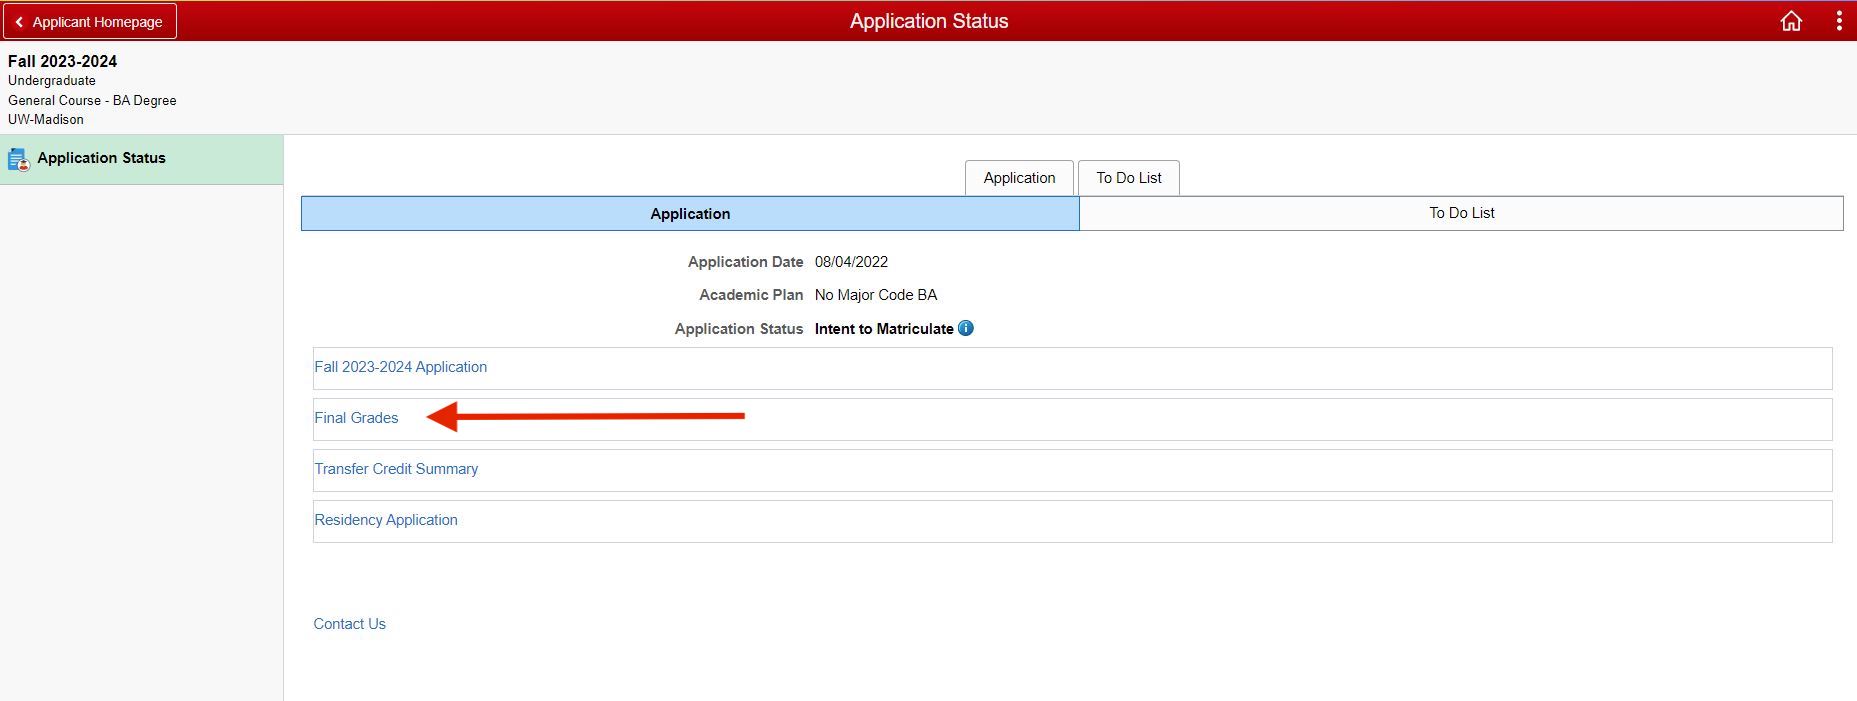This screenshot has height=701, width=1857.
Task: Click the No Major Code BA text
Action: (876, 295)
